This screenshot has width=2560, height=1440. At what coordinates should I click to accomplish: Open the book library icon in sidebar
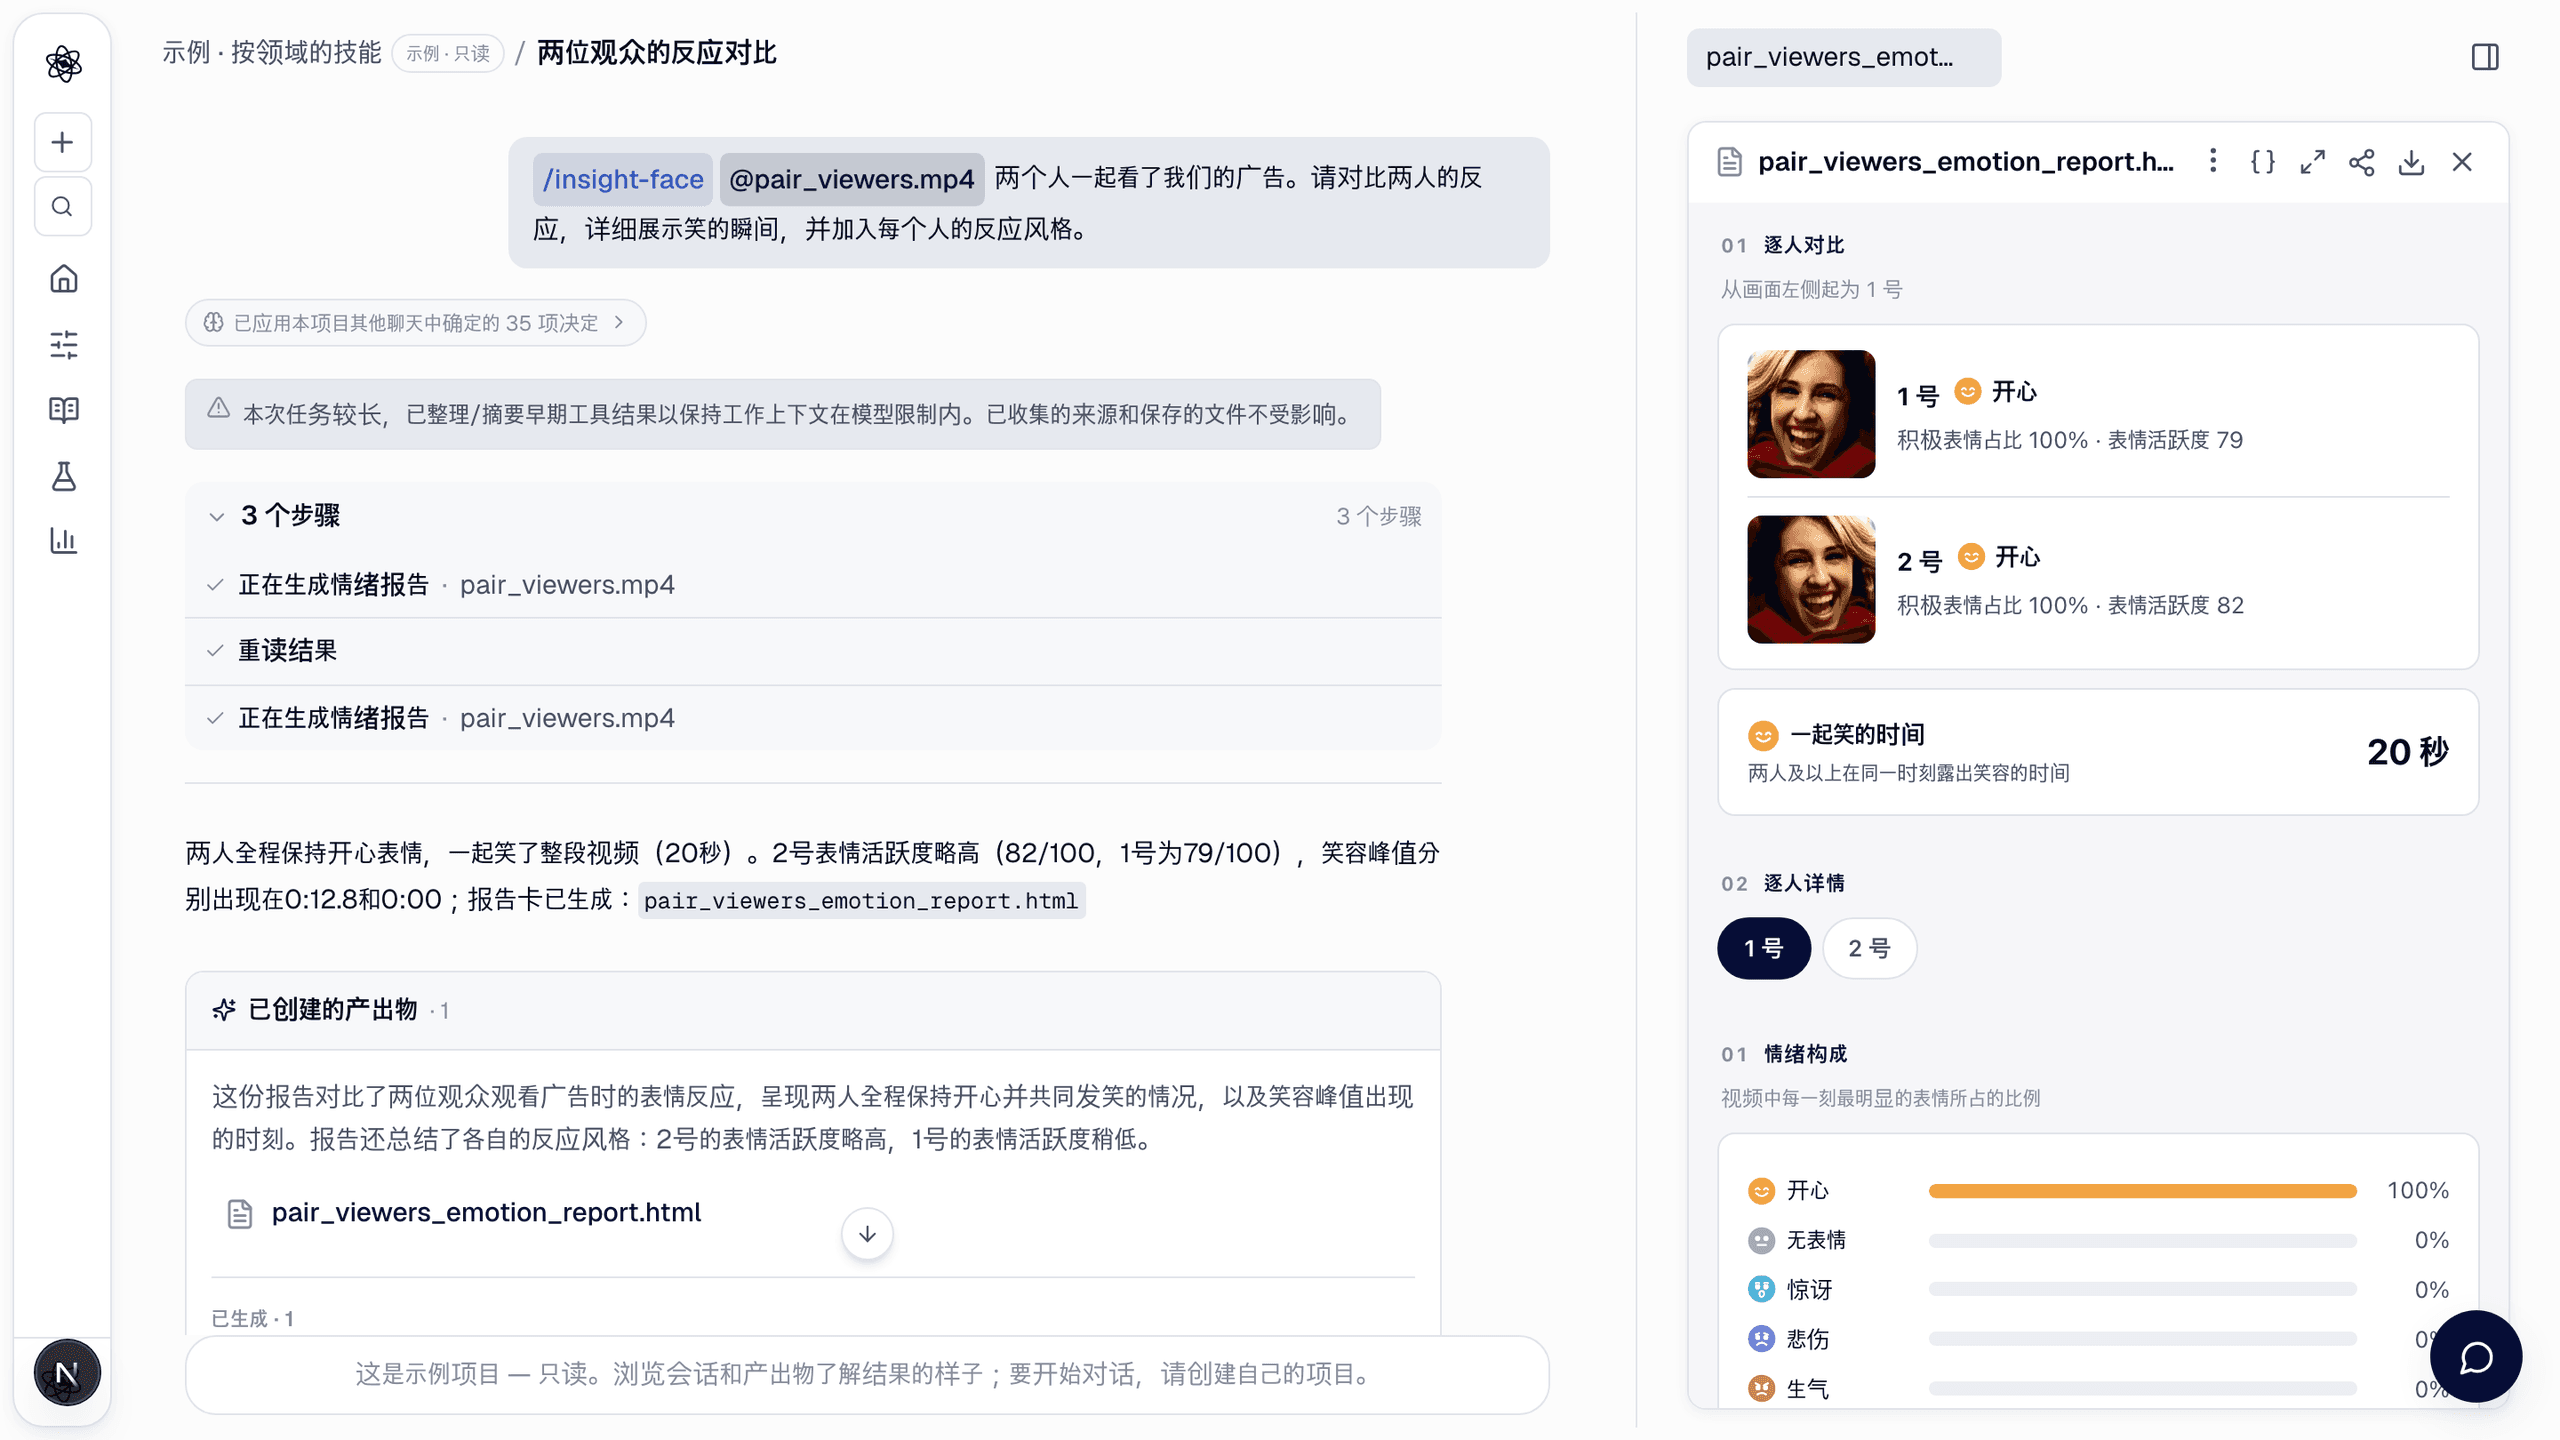coord(63,410)
